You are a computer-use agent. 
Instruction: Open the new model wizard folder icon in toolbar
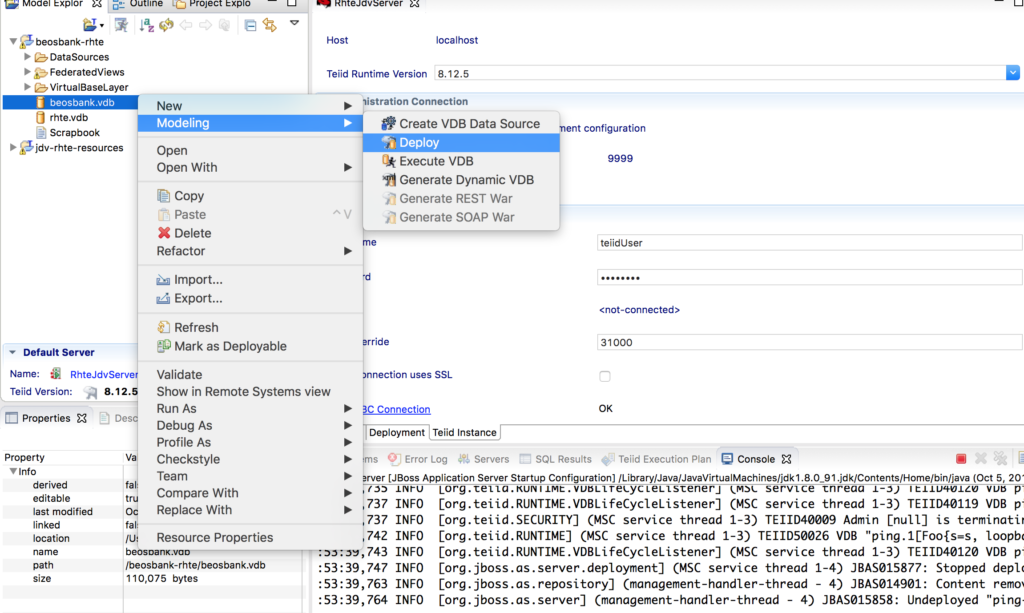[x=88, y=25]
